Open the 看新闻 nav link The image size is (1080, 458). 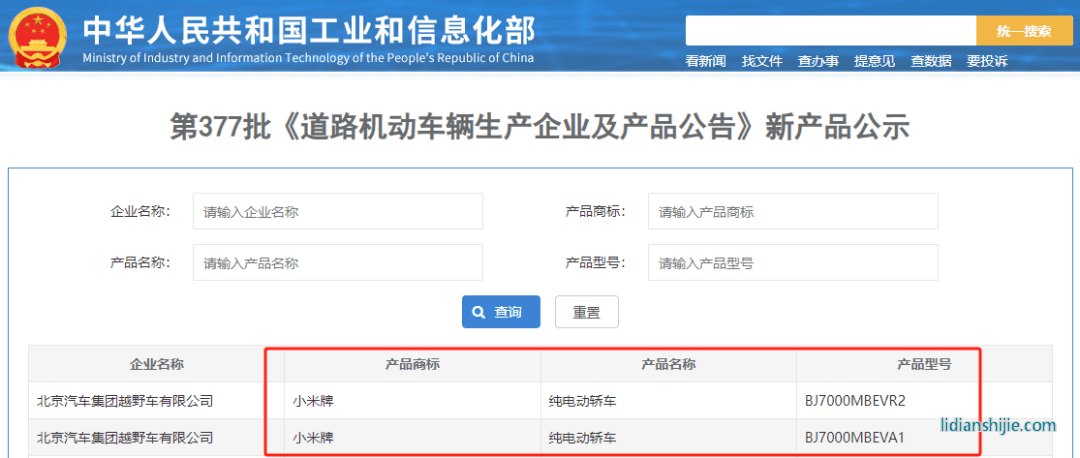pyautogui.click(x=705, y=61)
